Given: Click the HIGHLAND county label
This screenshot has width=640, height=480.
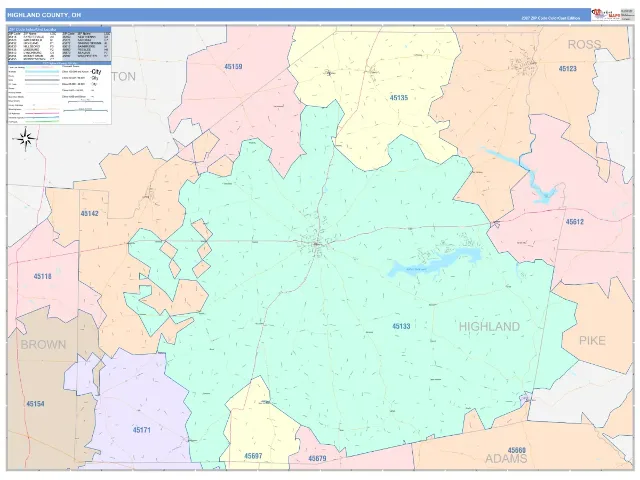Looking at the screenshot, I should [x=489, y=327].
